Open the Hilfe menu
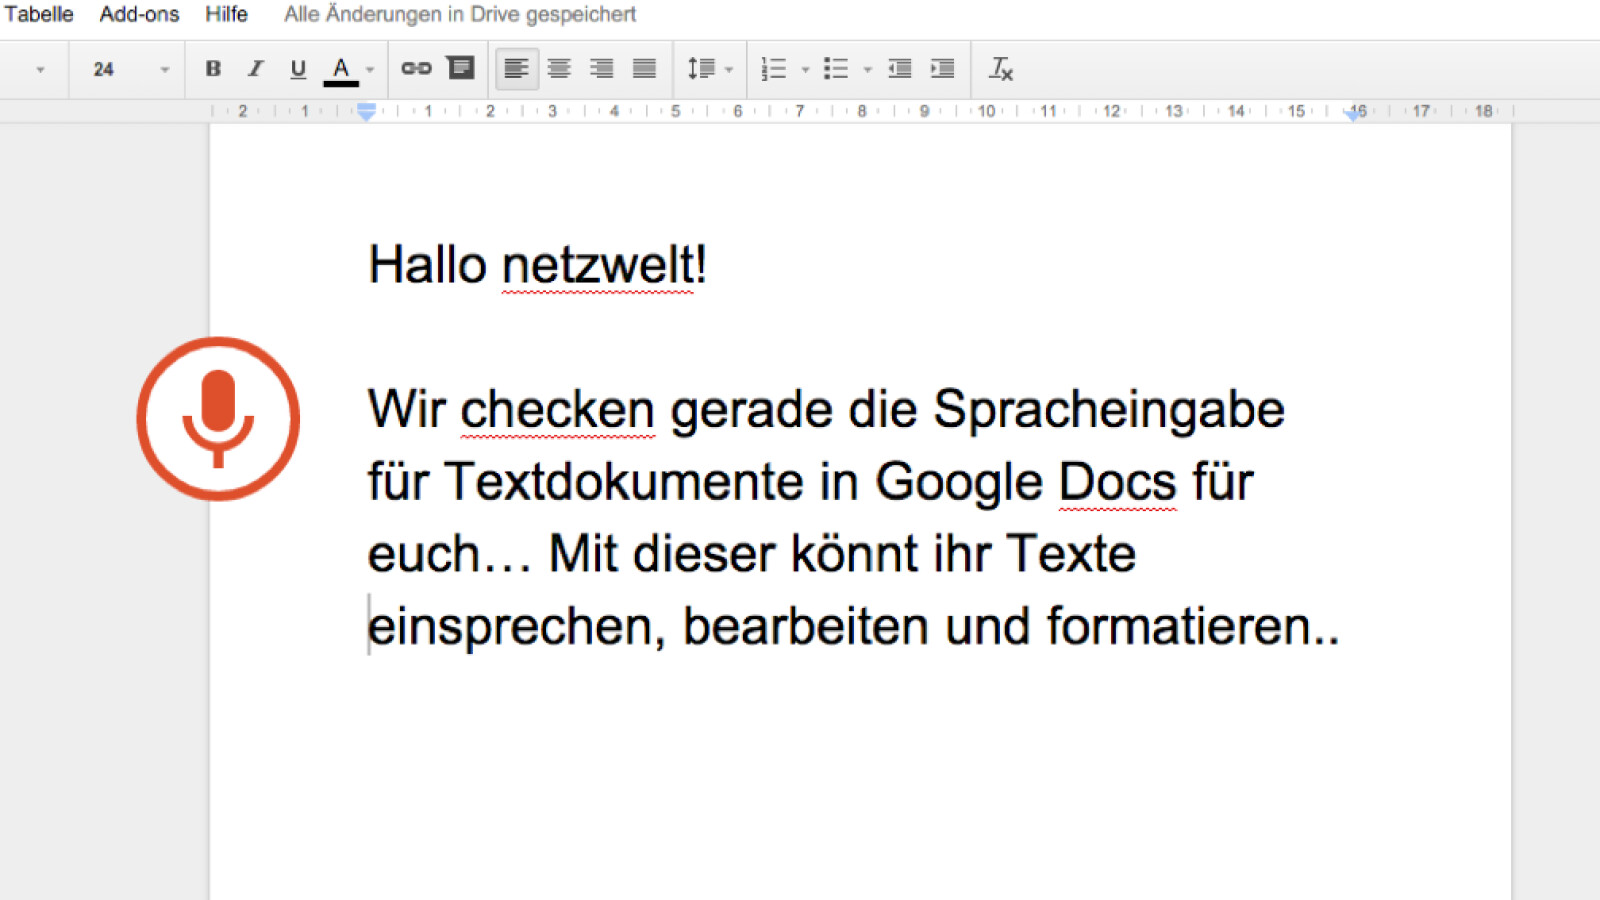Screen dimensions: 1600x900 pyautogui.click(x=226, y=14)
